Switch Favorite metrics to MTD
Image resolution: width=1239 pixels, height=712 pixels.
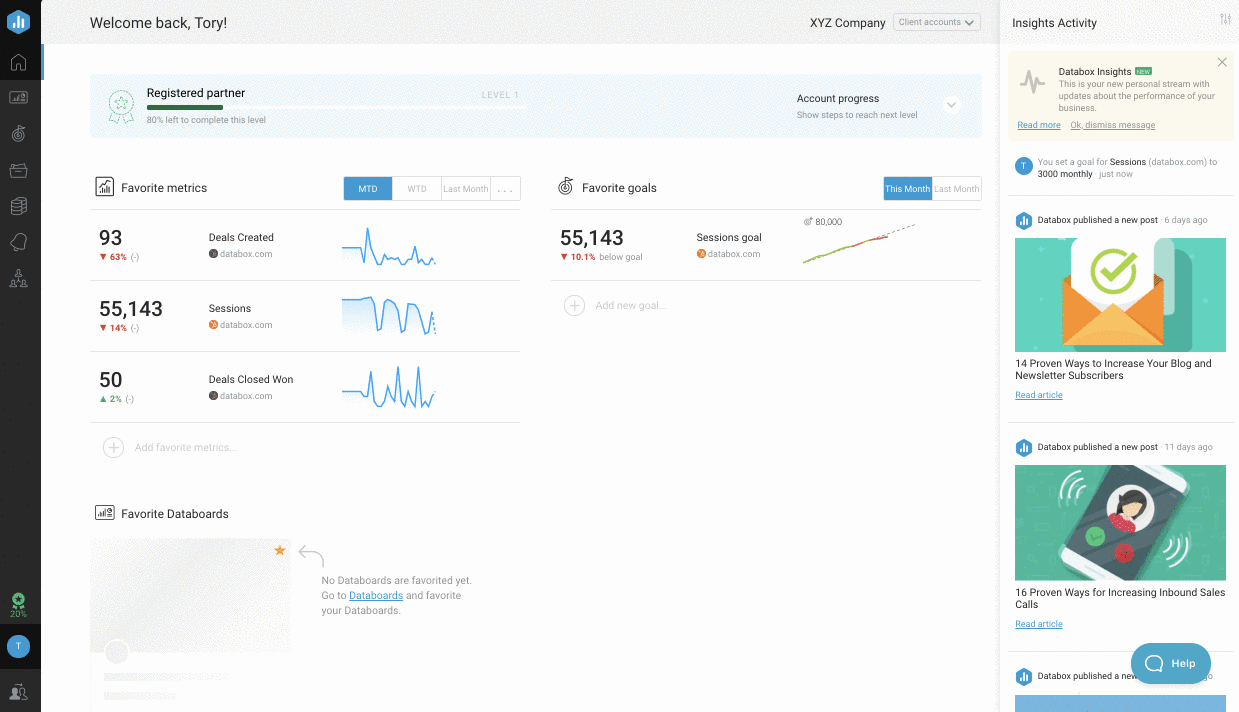tap(368, 189)
